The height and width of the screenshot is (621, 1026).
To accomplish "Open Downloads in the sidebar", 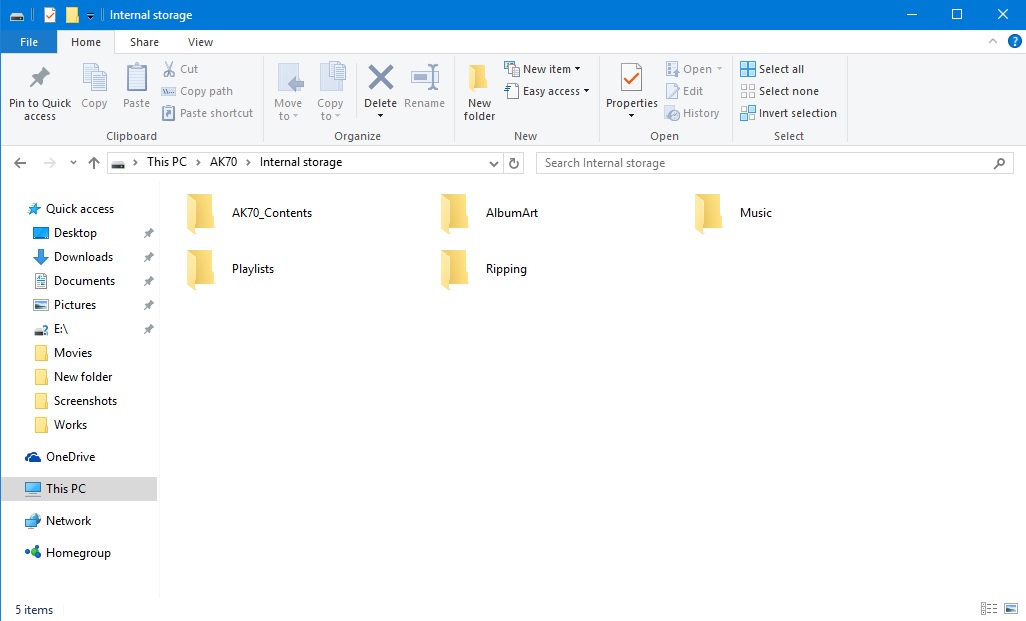I will (83, 257).
